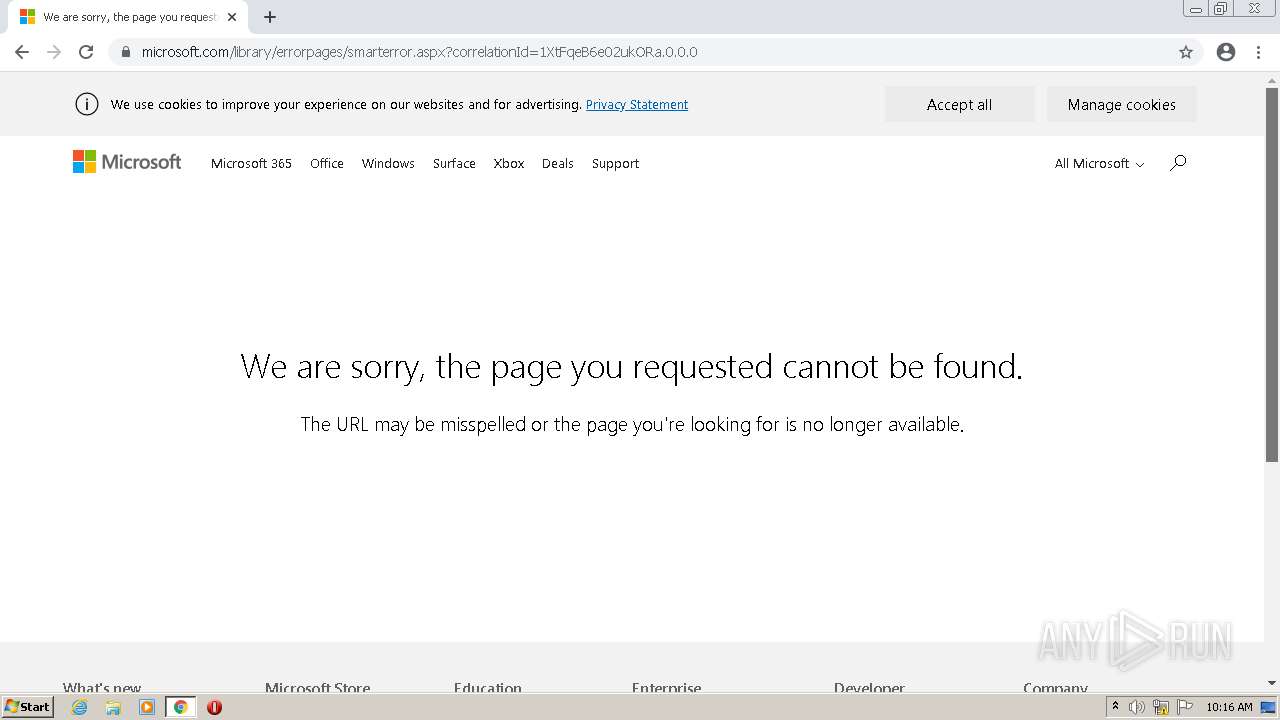This screenshot has height=720, width=1280.
Task: Accept all cookies
Action: pos(960,104)
